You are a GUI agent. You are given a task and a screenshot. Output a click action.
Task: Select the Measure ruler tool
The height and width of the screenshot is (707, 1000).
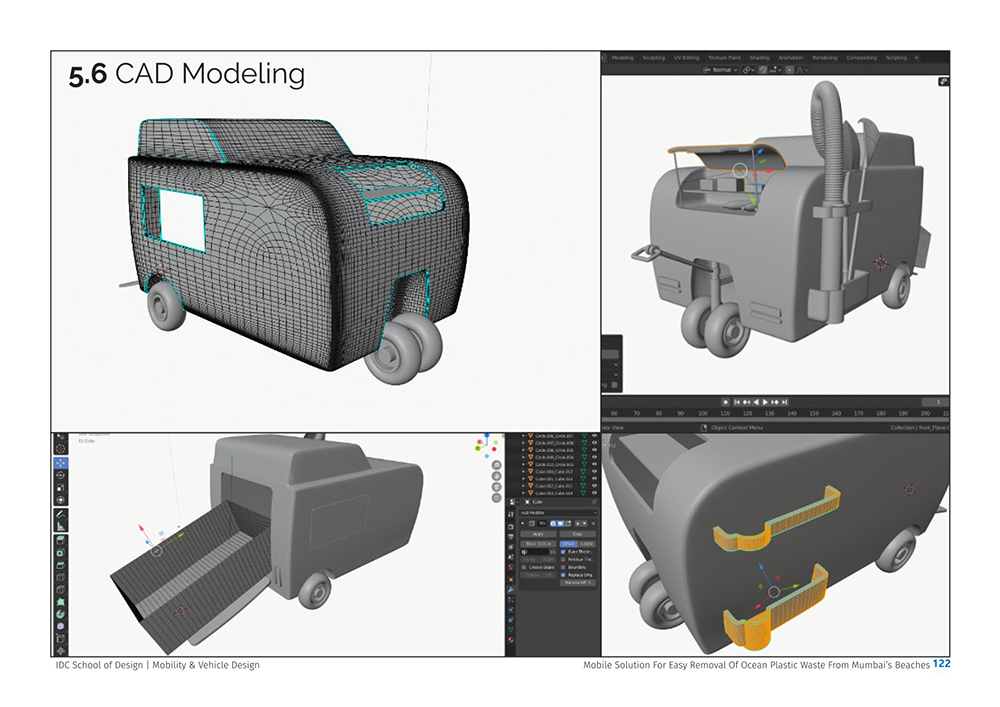point(61,526)
